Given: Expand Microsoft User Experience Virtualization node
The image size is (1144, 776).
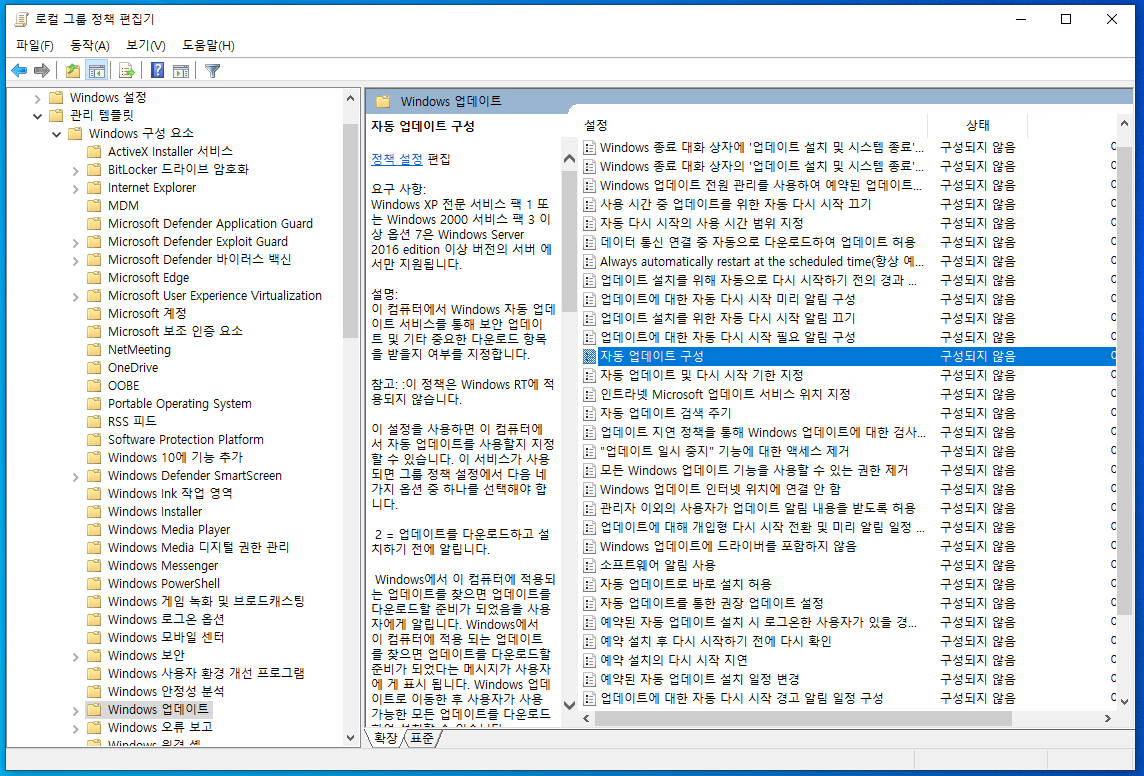Looking at the screenshot, I should (x=75, y=296).
